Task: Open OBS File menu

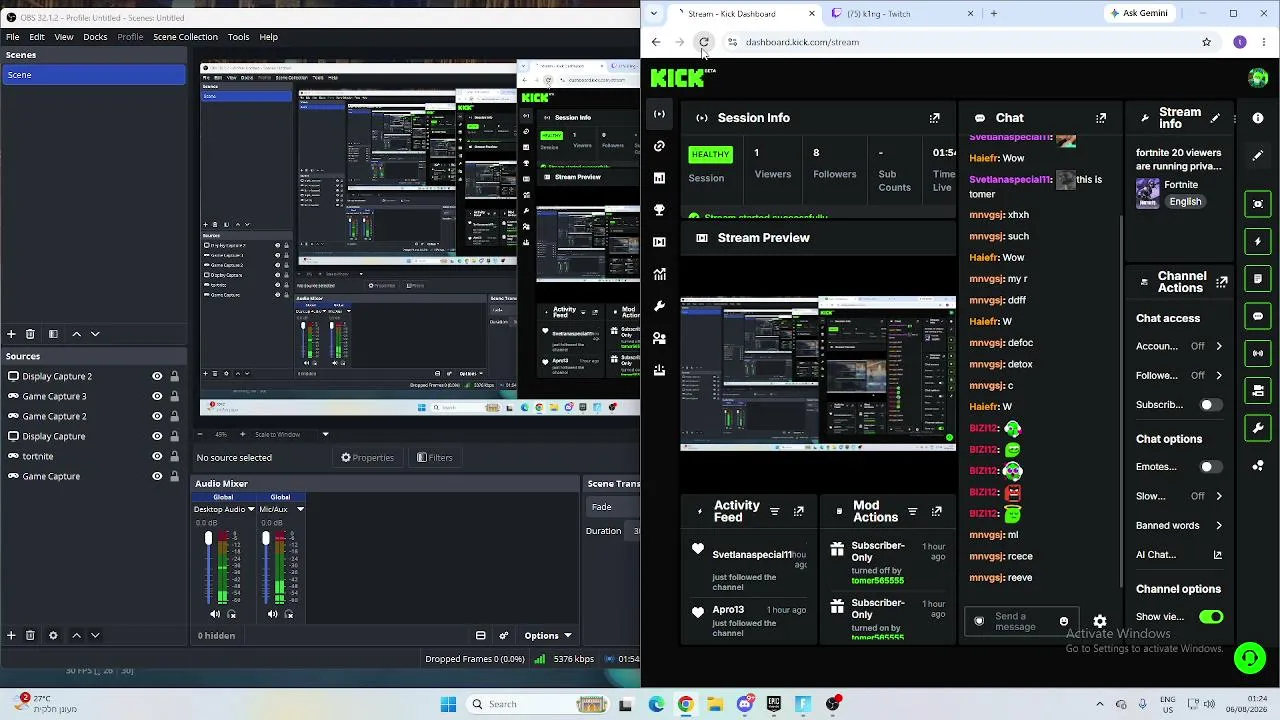Action: (12, 37)
